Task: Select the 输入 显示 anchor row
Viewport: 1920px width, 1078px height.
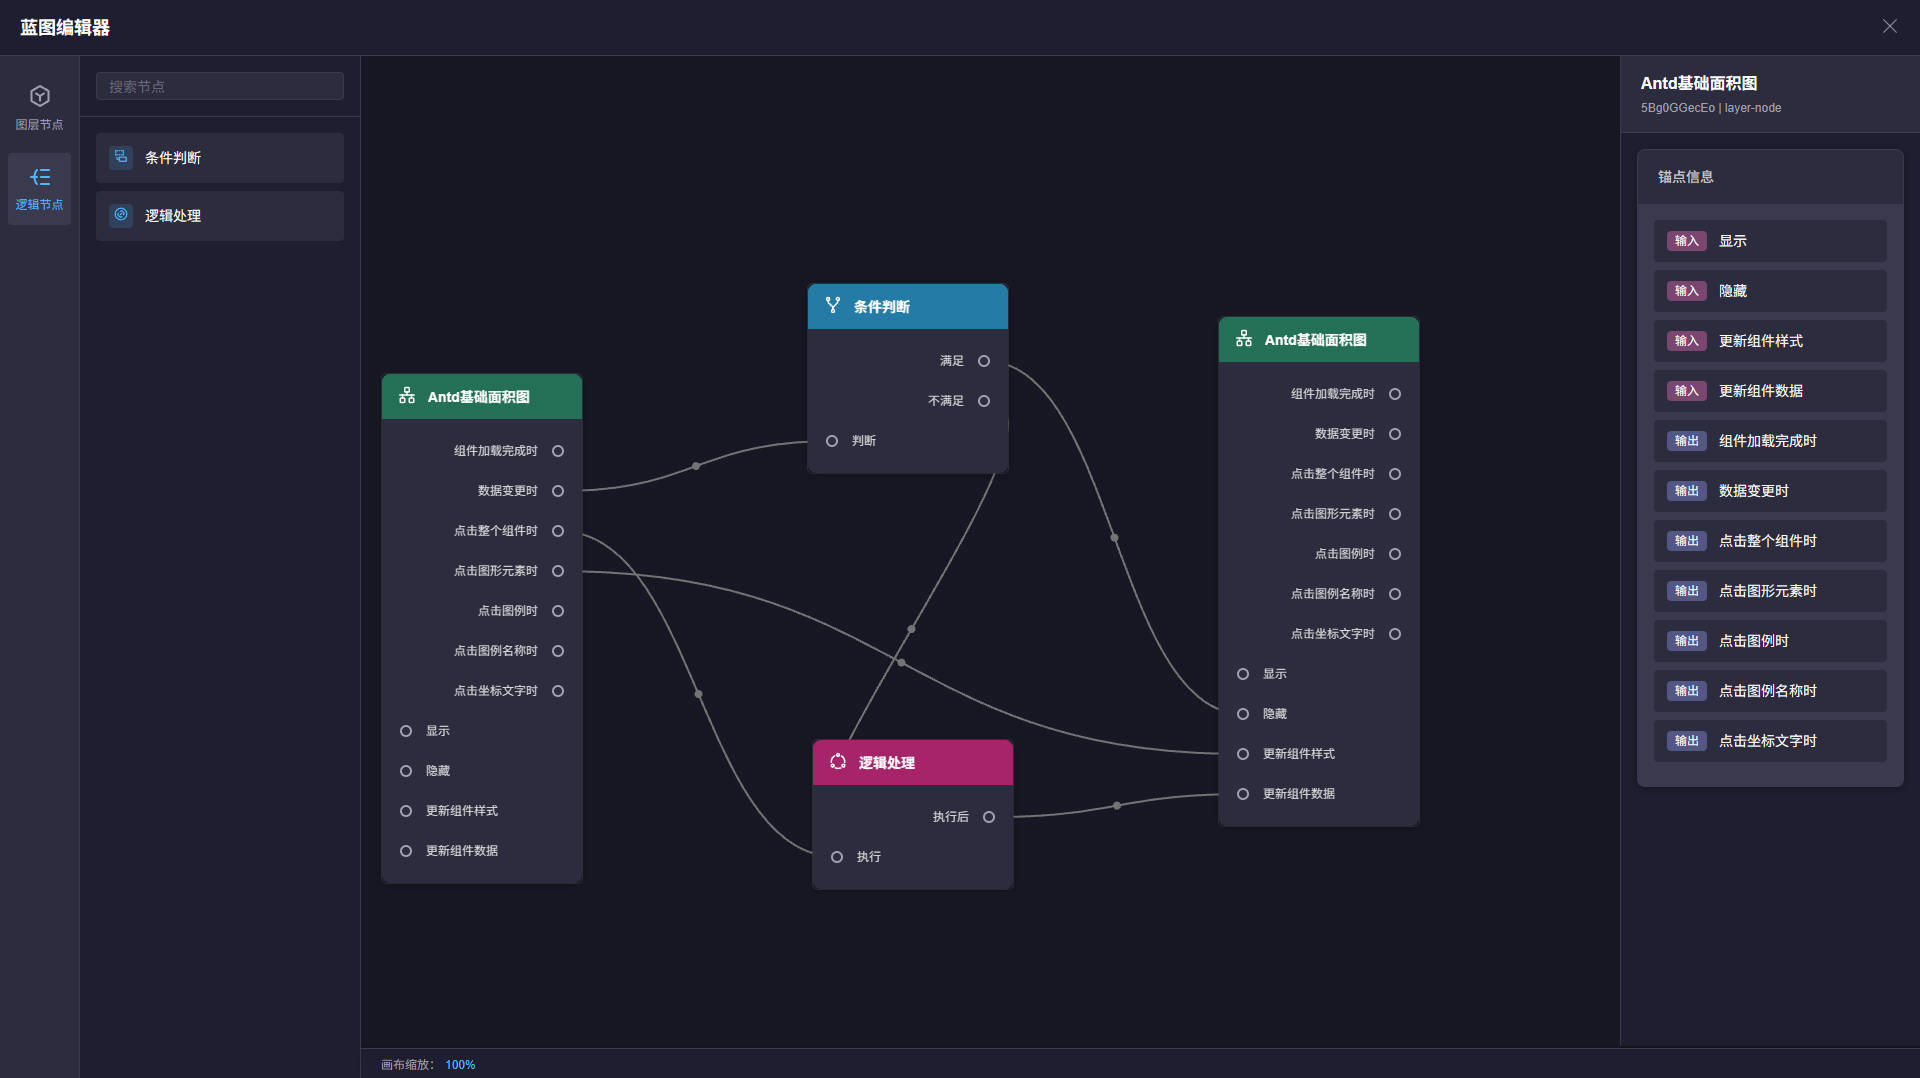Action: pyautogui.click(x=1770, y=241)
